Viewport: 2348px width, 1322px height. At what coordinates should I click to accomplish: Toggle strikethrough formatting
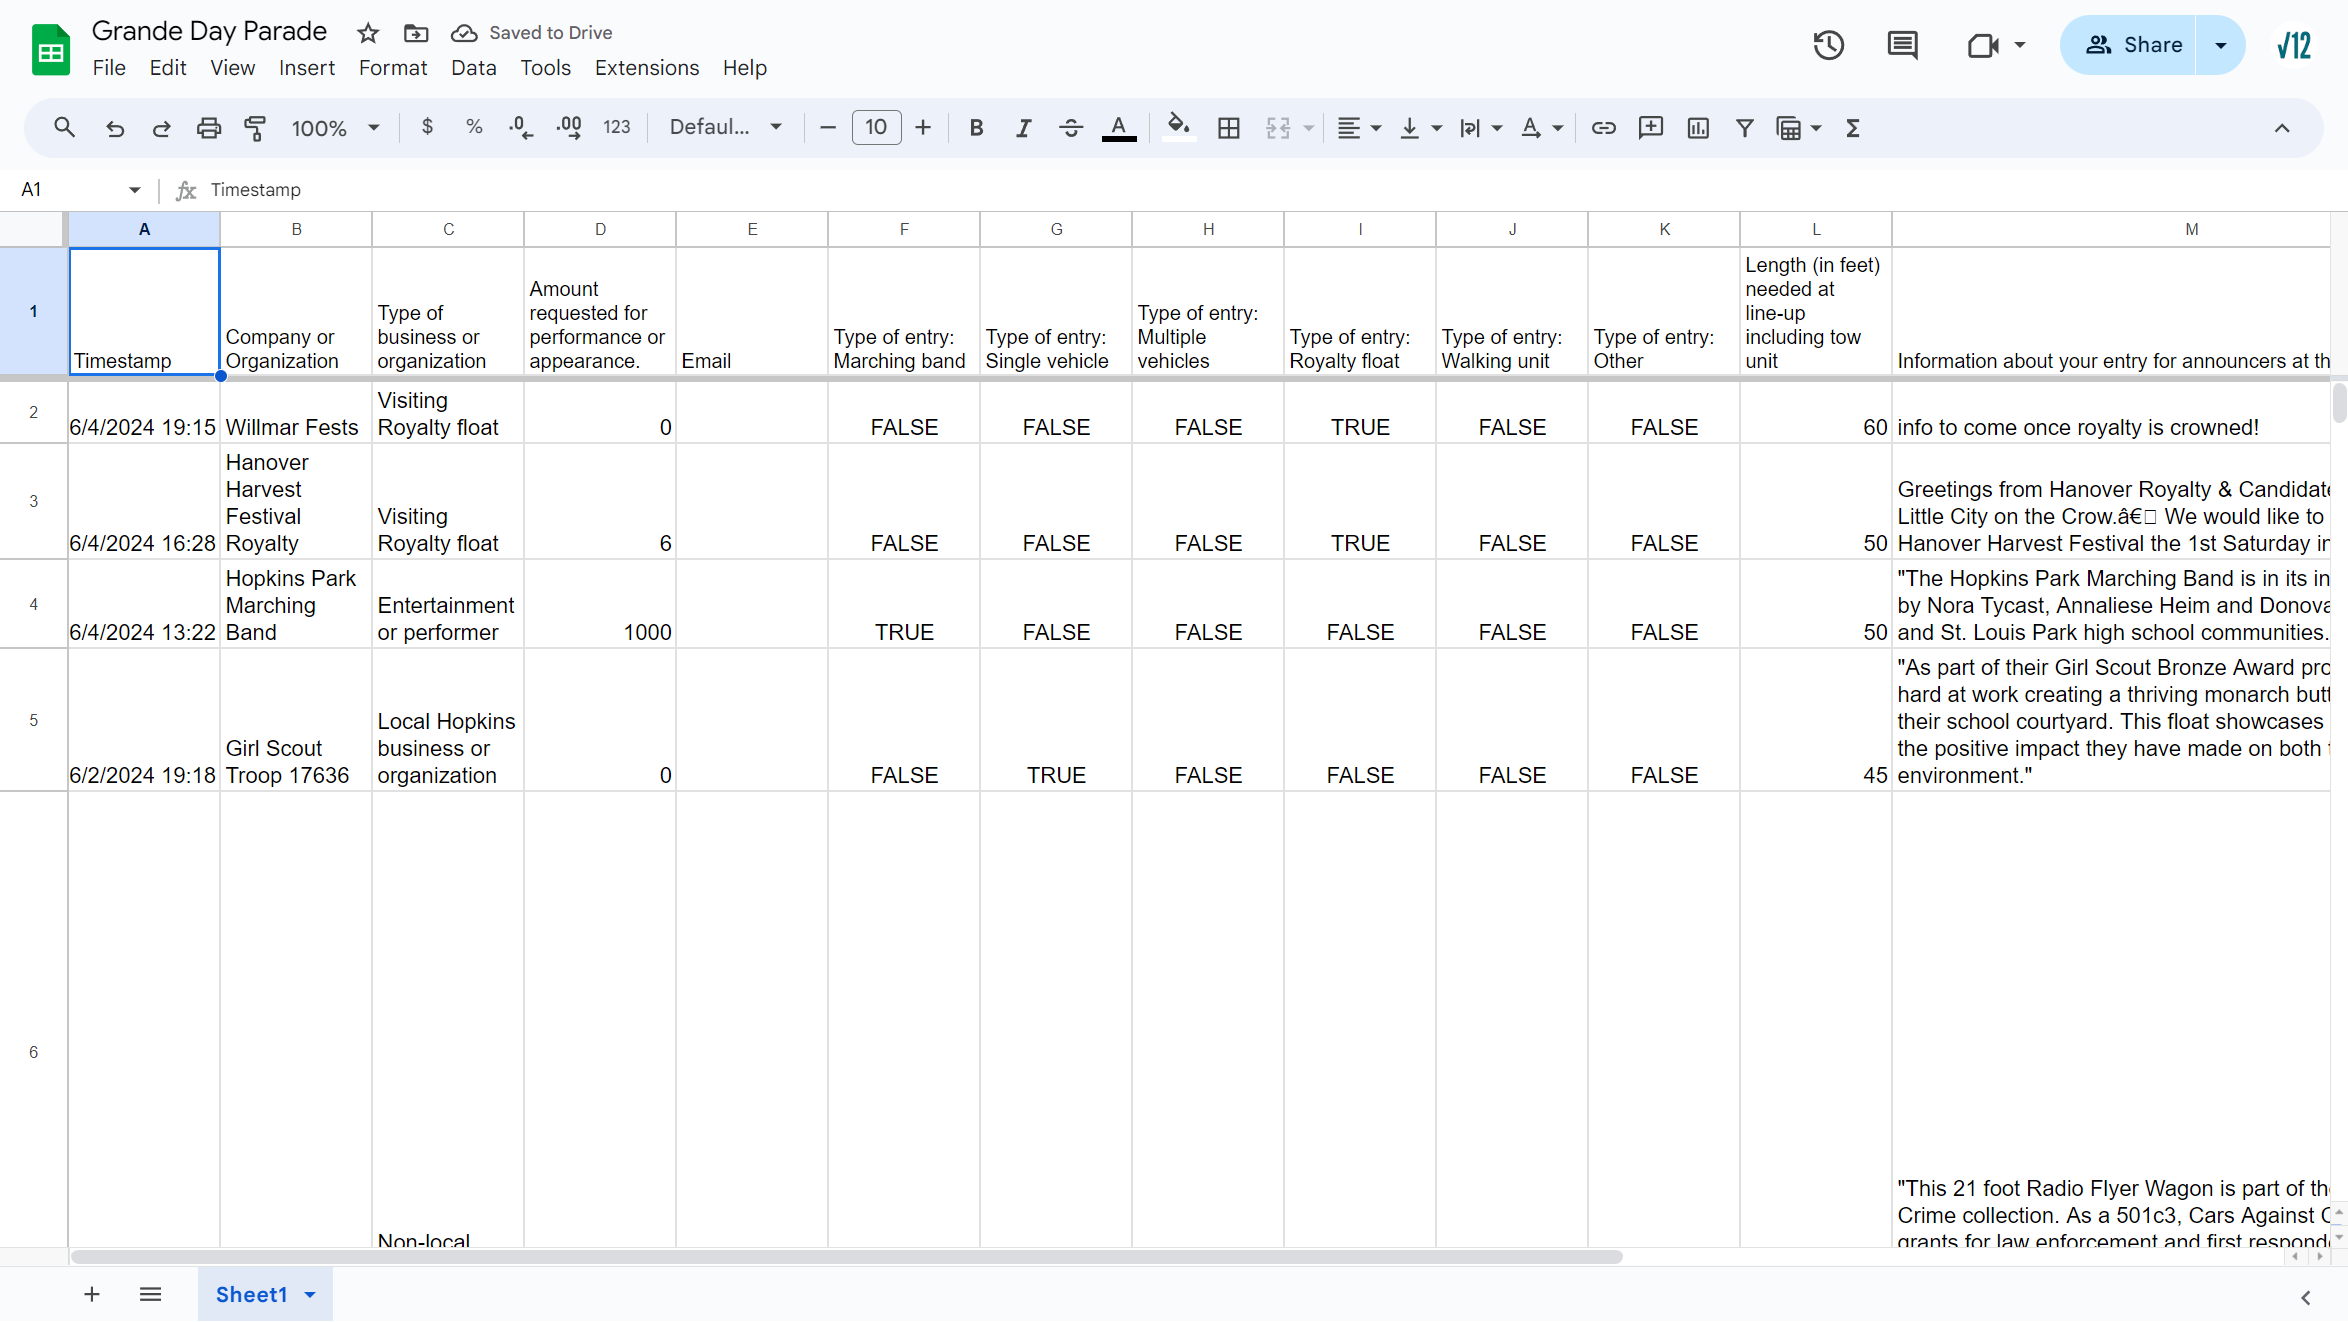(1070, 128)
